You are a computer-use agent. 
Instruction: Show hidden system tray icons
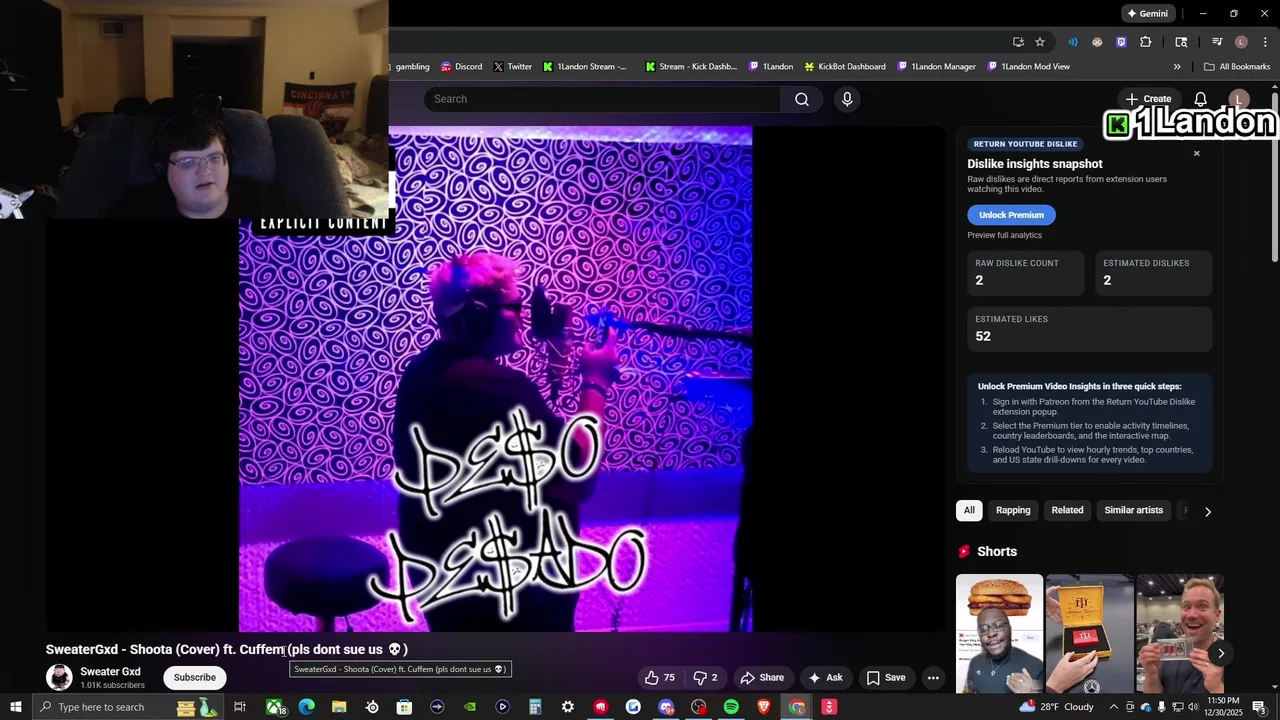pos(1113,707)
